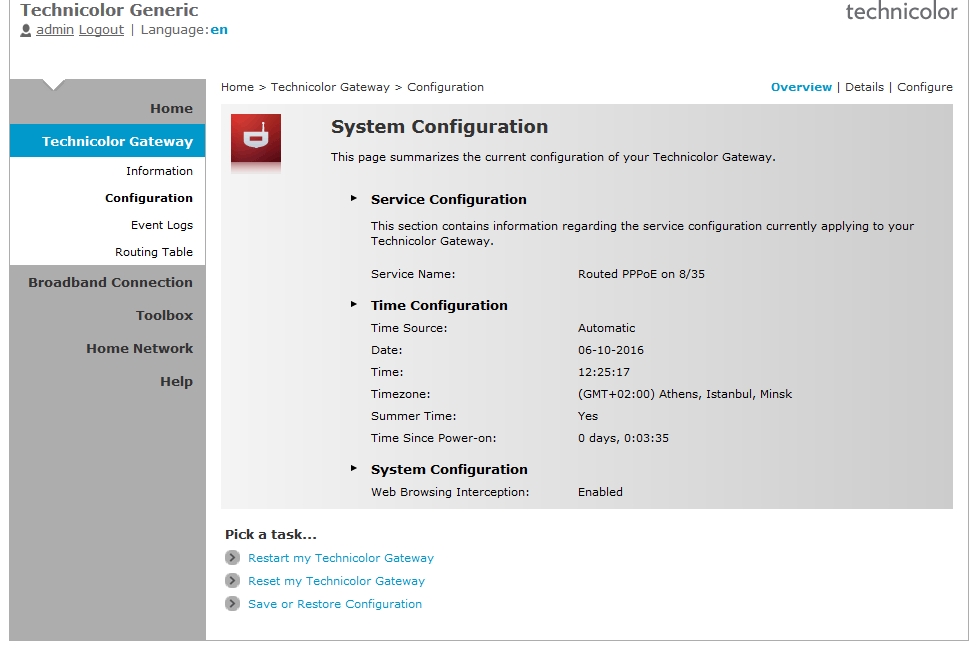
Task: Click the 'Timezone:' label
Action: (x=401, y=394)
